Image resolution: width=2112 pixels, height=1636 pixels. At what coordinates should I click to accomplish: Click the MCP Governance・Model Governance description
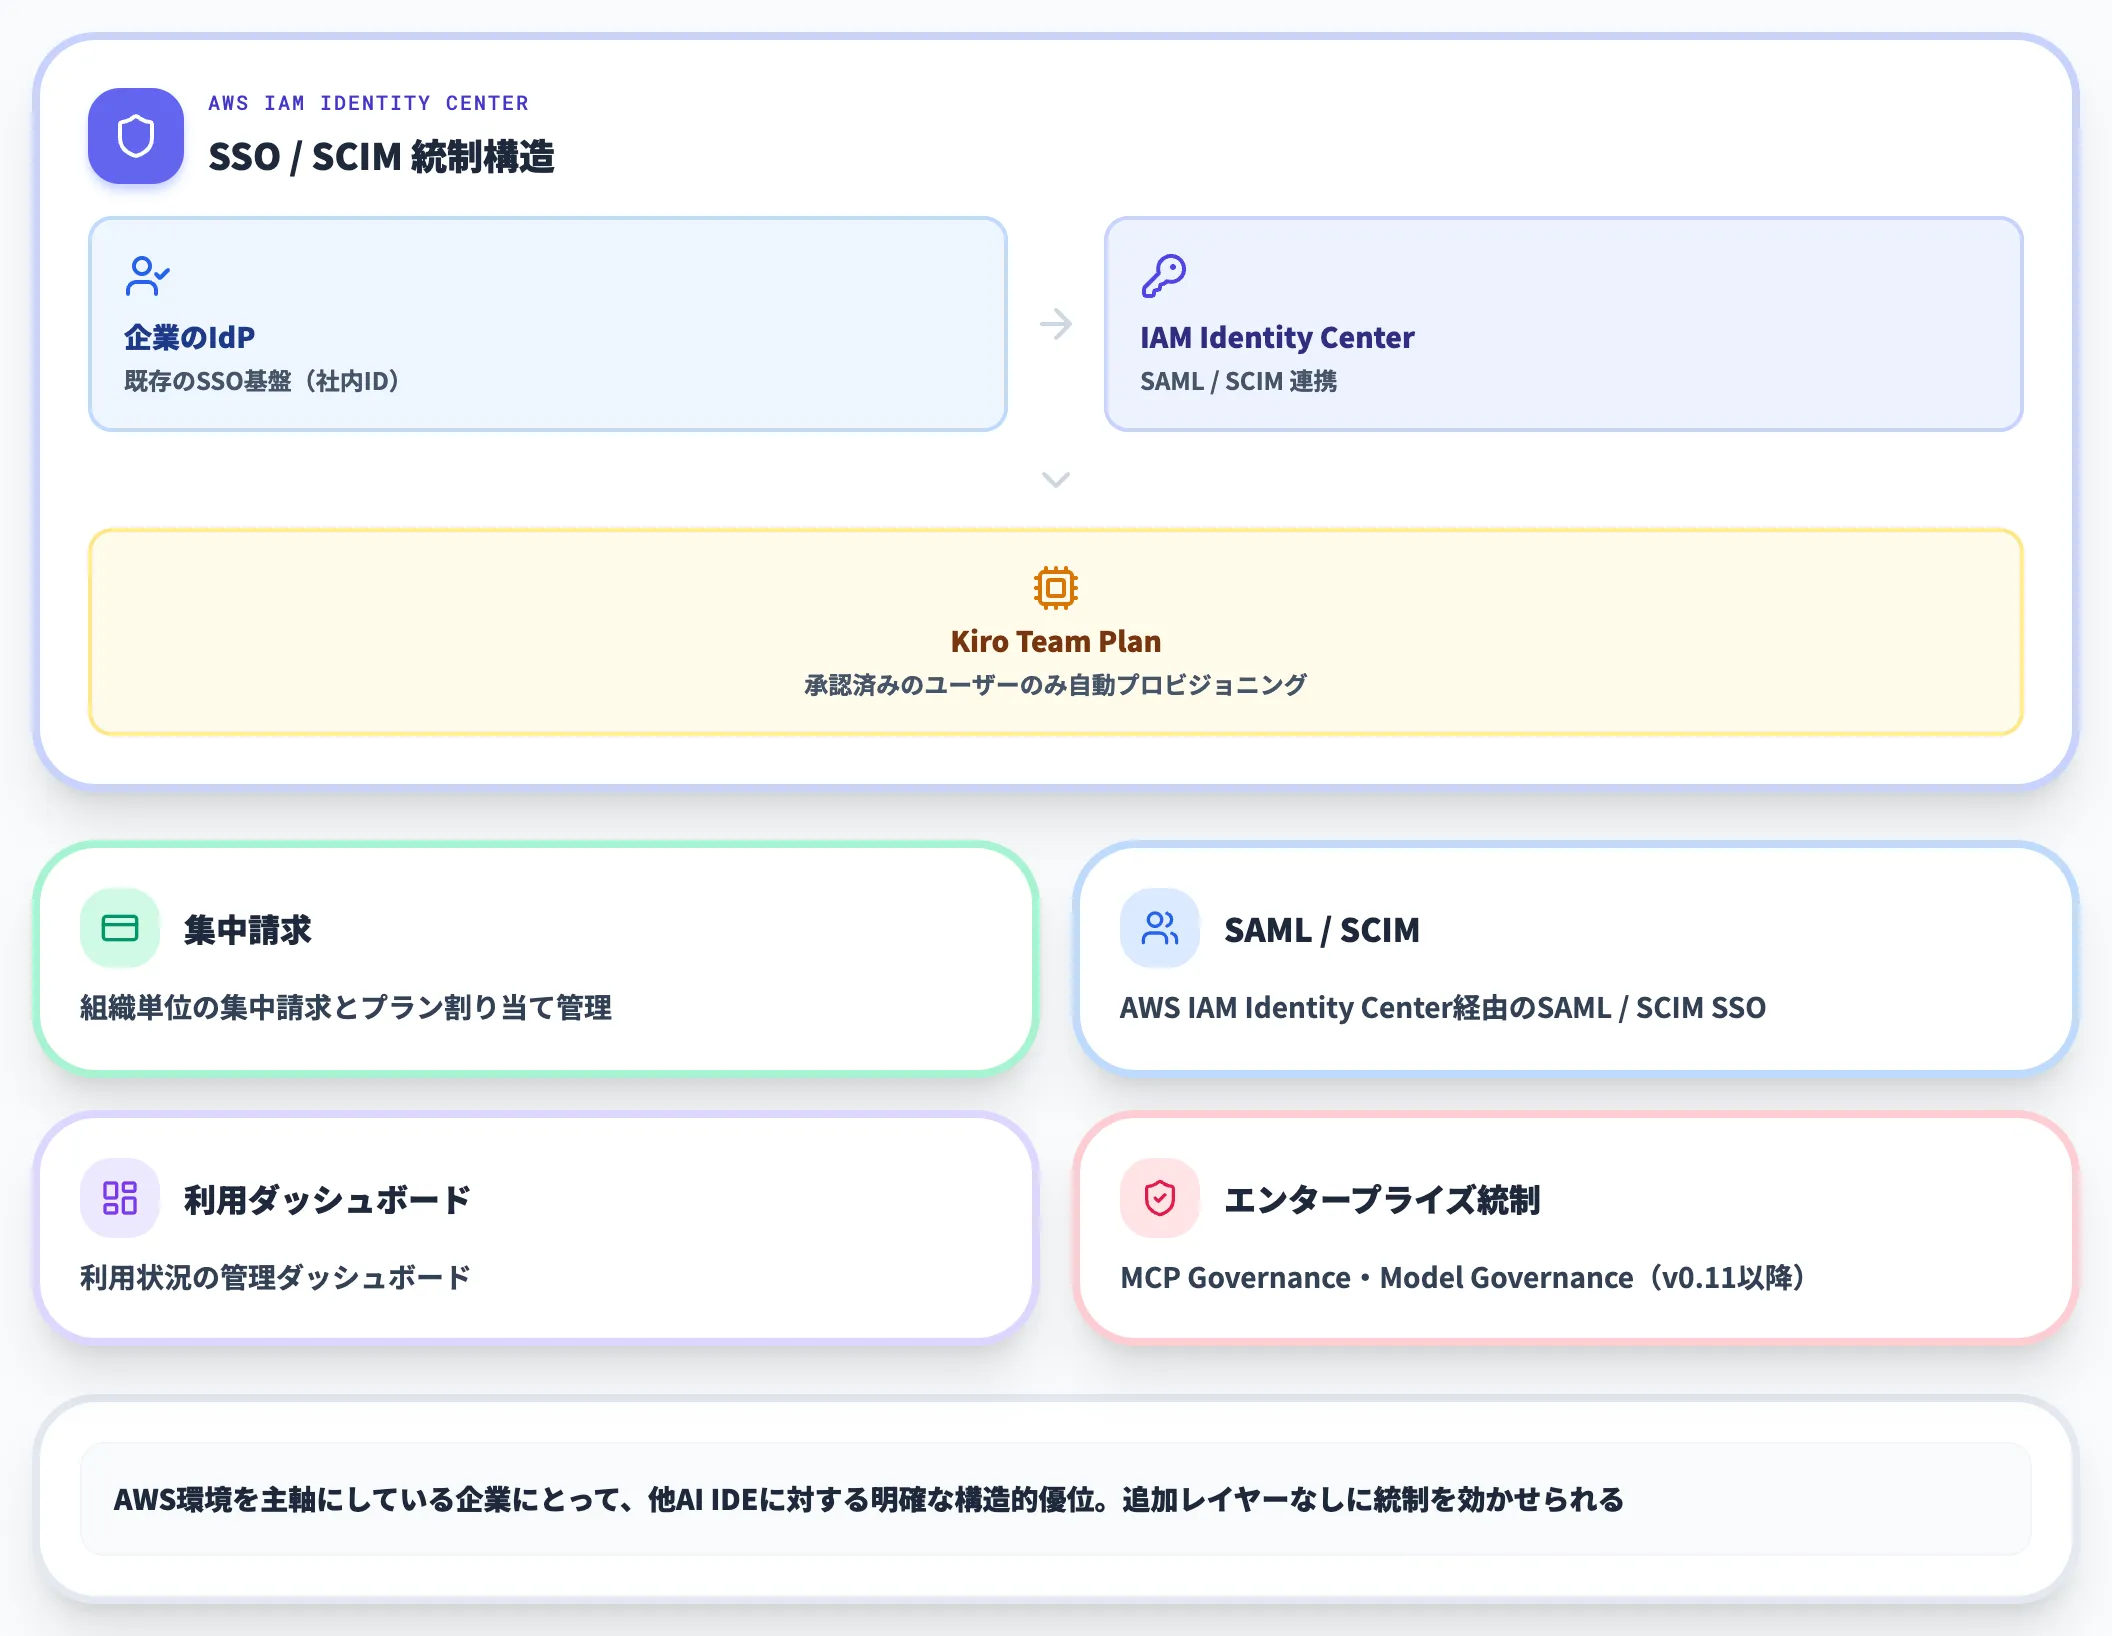click(1463, 1277)
